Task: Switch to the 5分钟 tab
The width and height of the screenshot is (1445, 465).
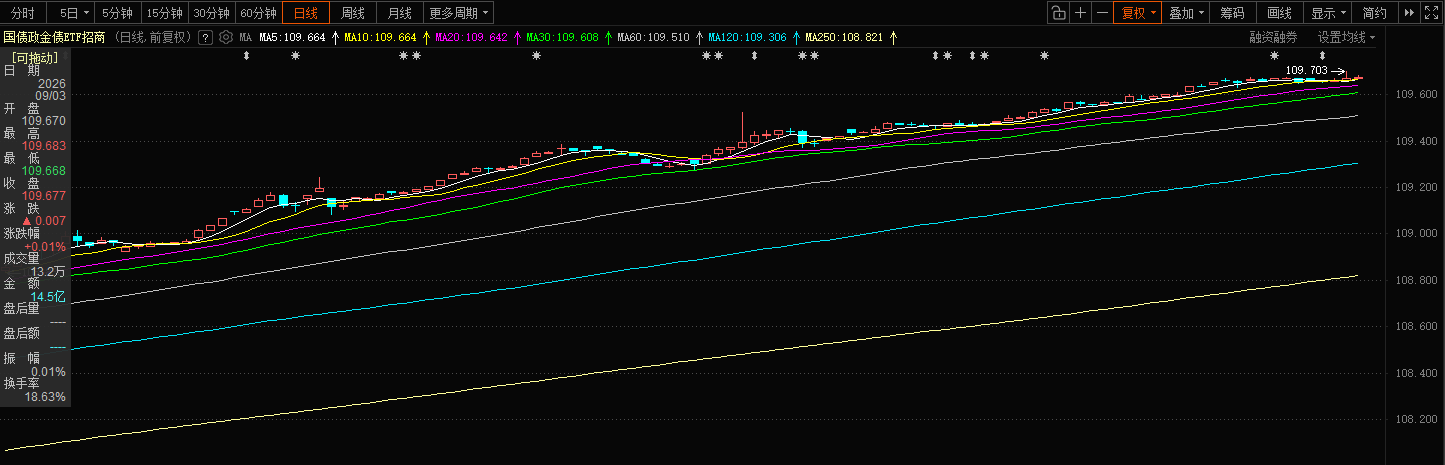Action: click(x=118, y=13)
